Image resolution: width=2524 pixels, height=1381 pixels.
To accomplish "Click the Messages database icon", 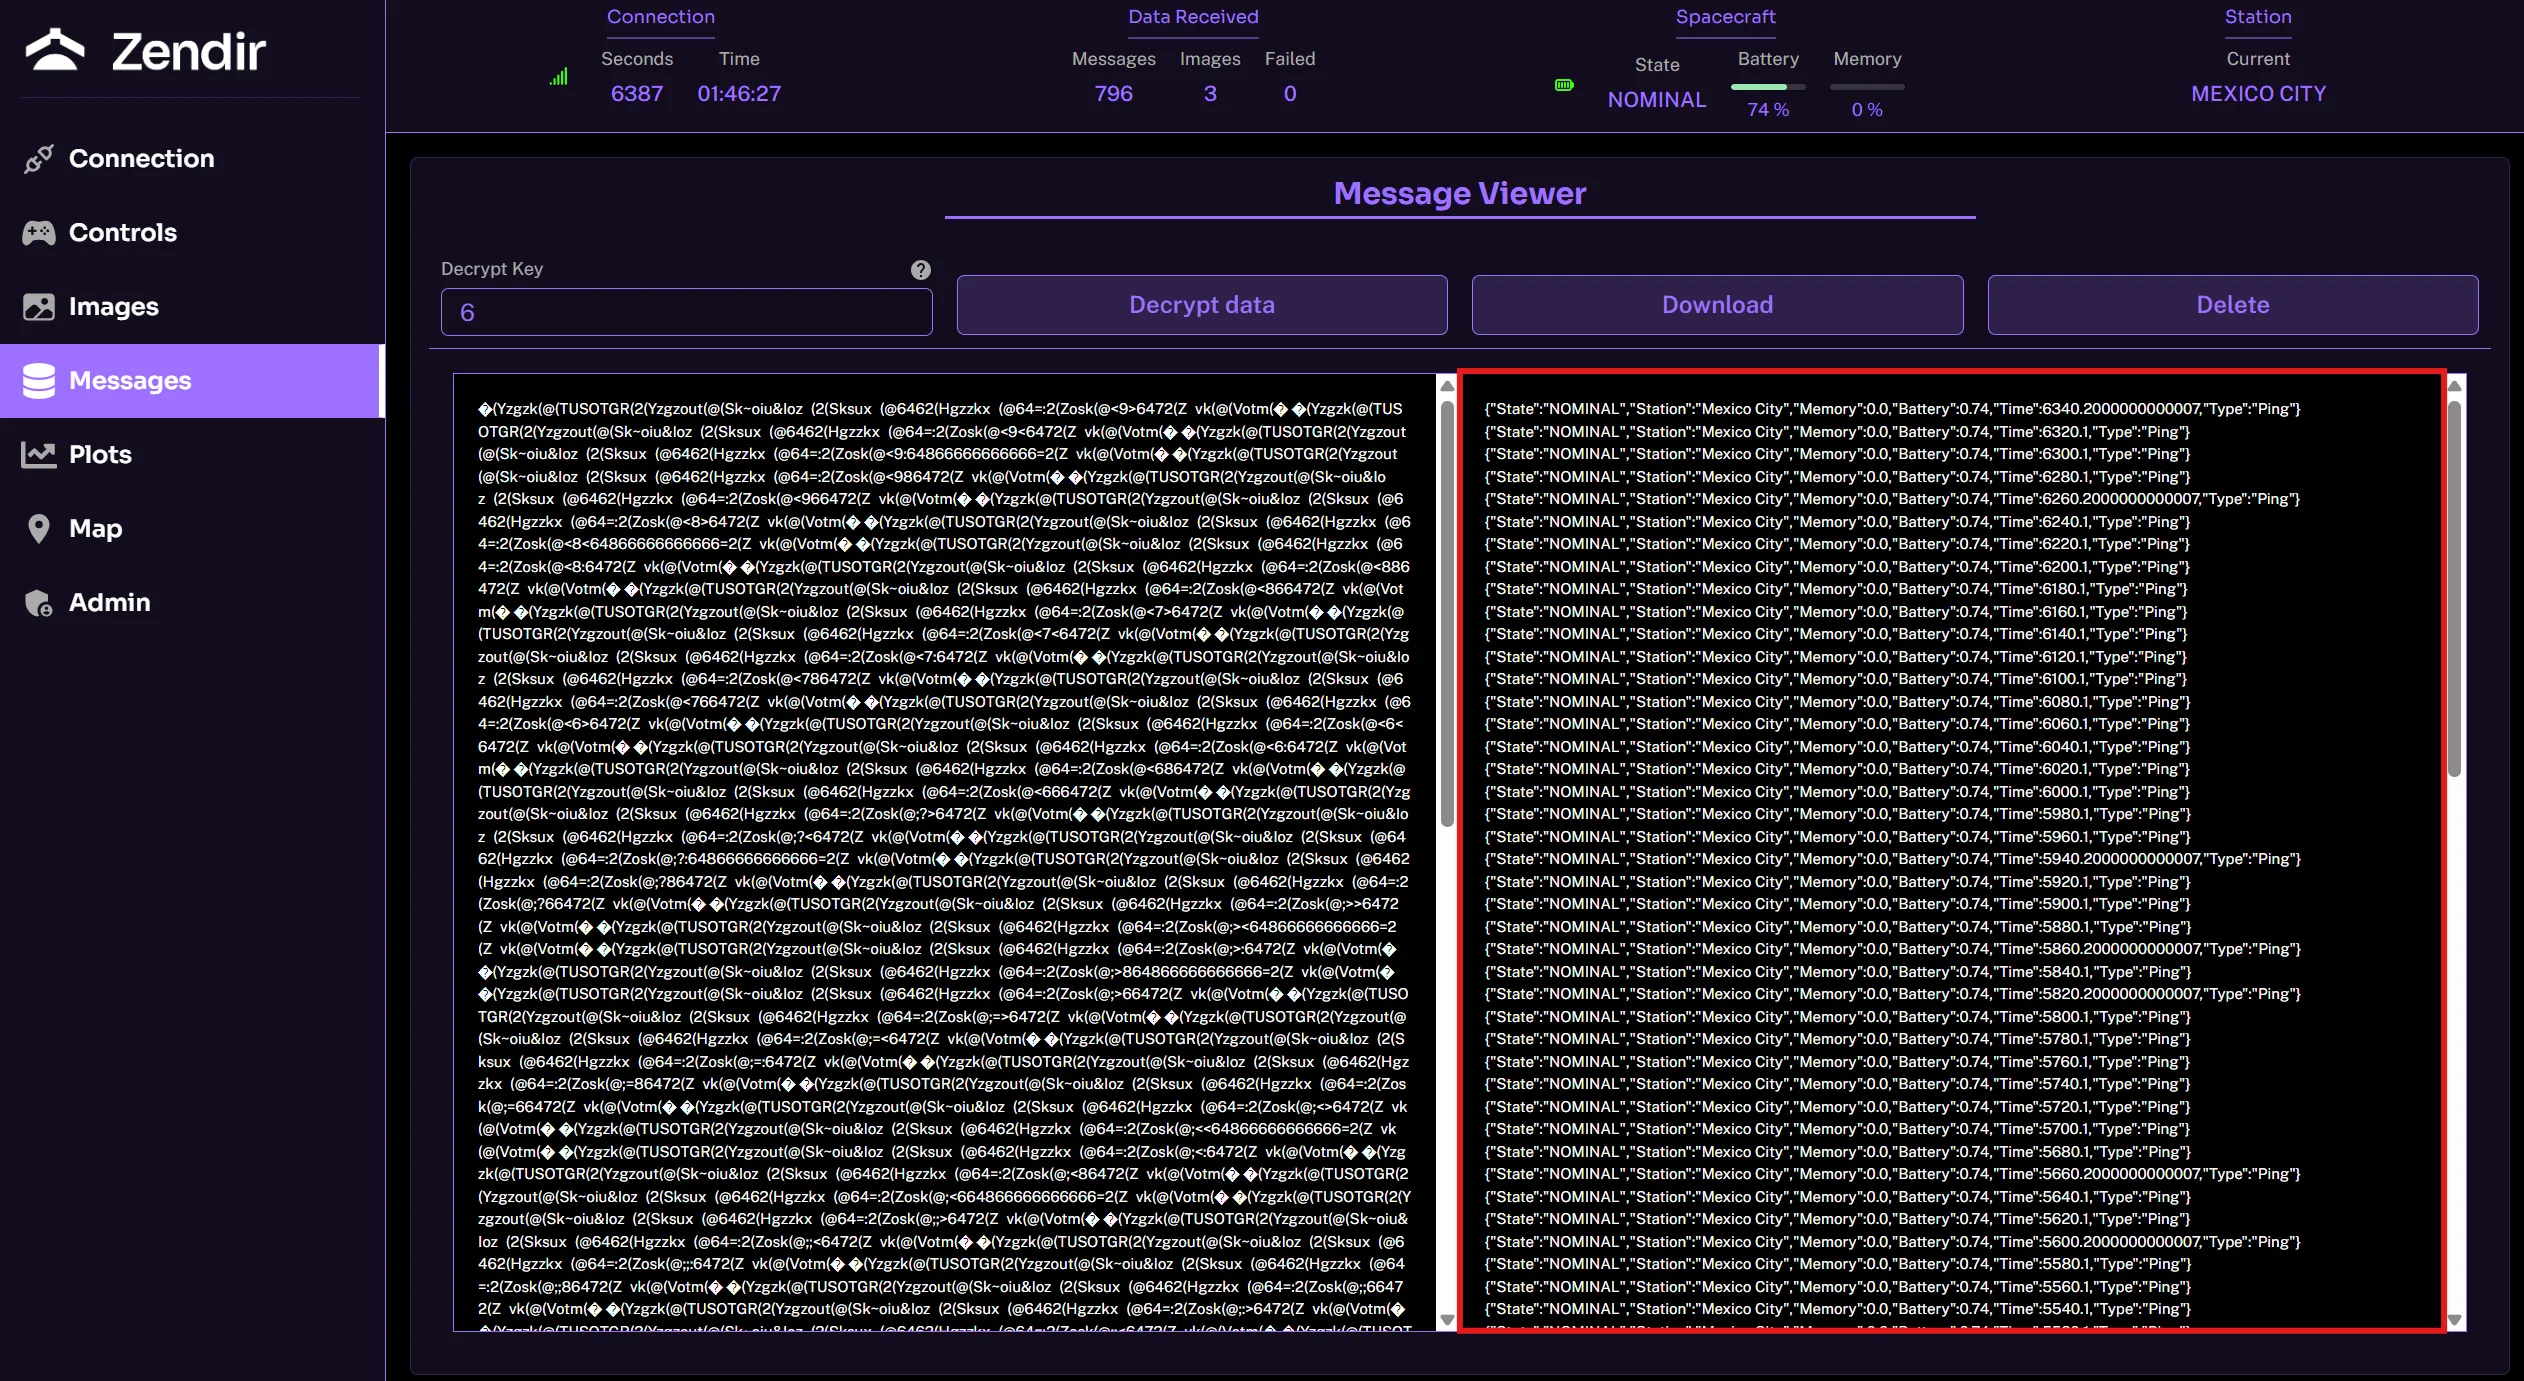I will (38, 381).
